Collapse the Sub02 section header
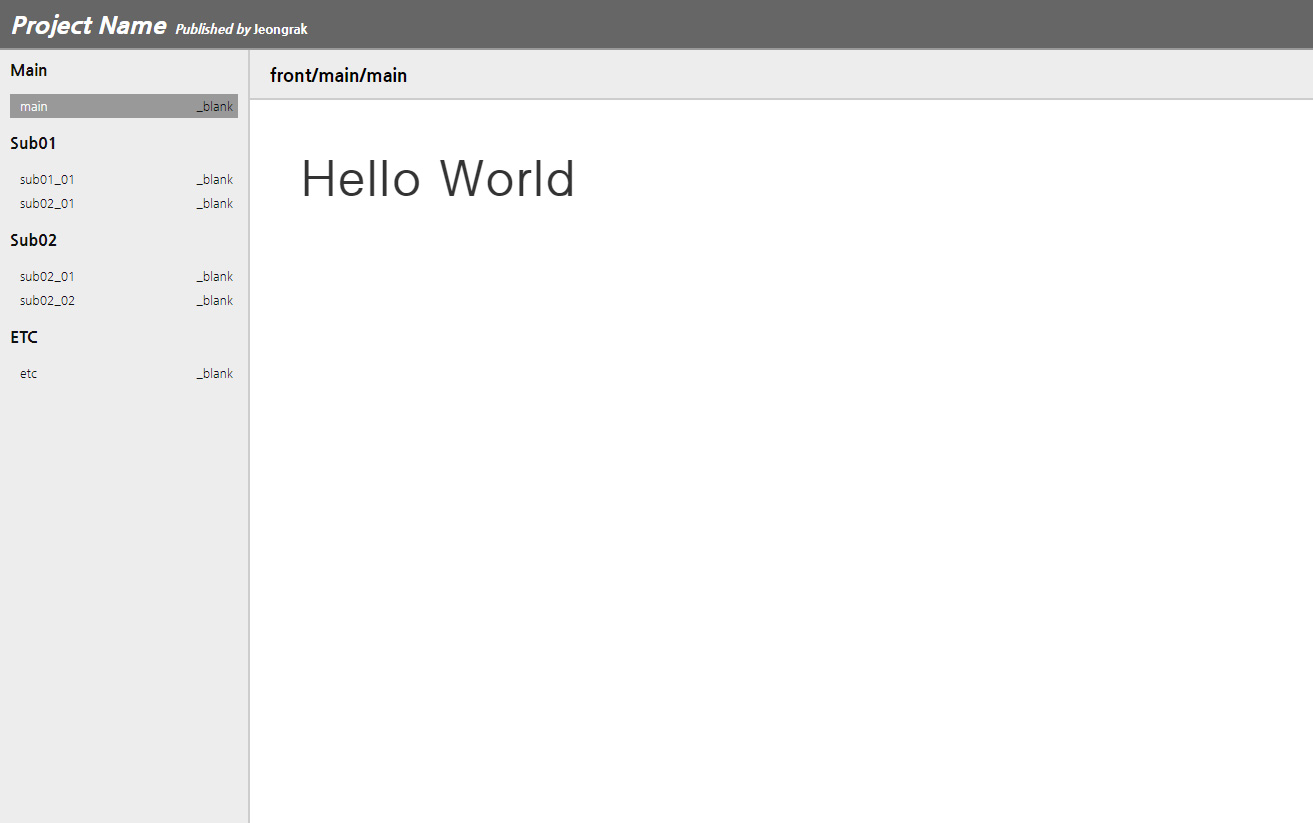 [x=33, y=240]
